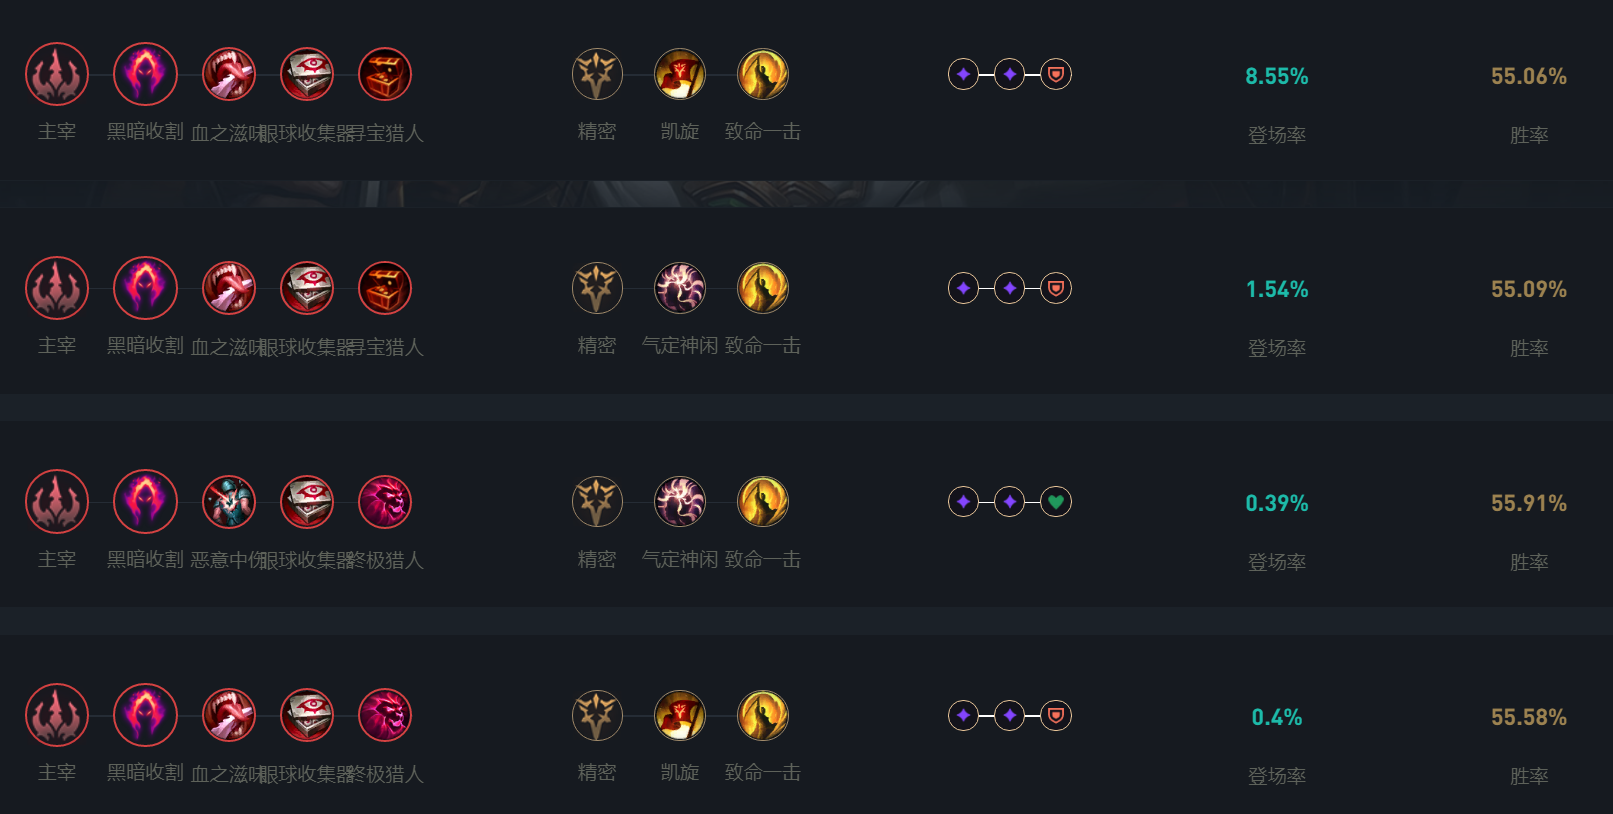This screenshot has width=1613, height=814.
Task: Click Dark Harvest icon in the 8.55% build
Action: 145,74
